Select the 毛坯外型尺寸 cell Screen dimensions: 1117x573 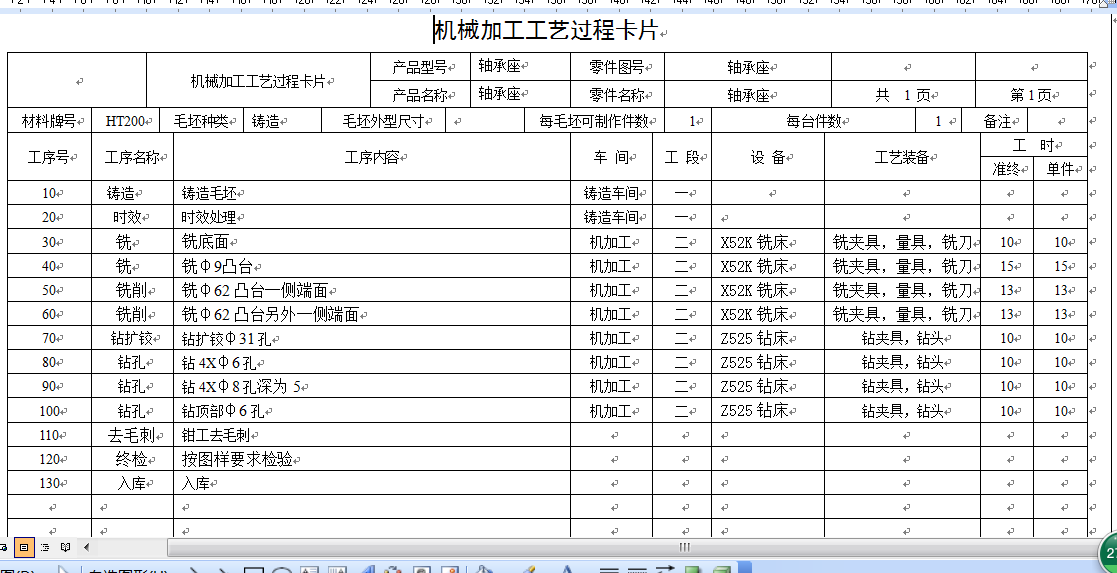pos(383,121)
